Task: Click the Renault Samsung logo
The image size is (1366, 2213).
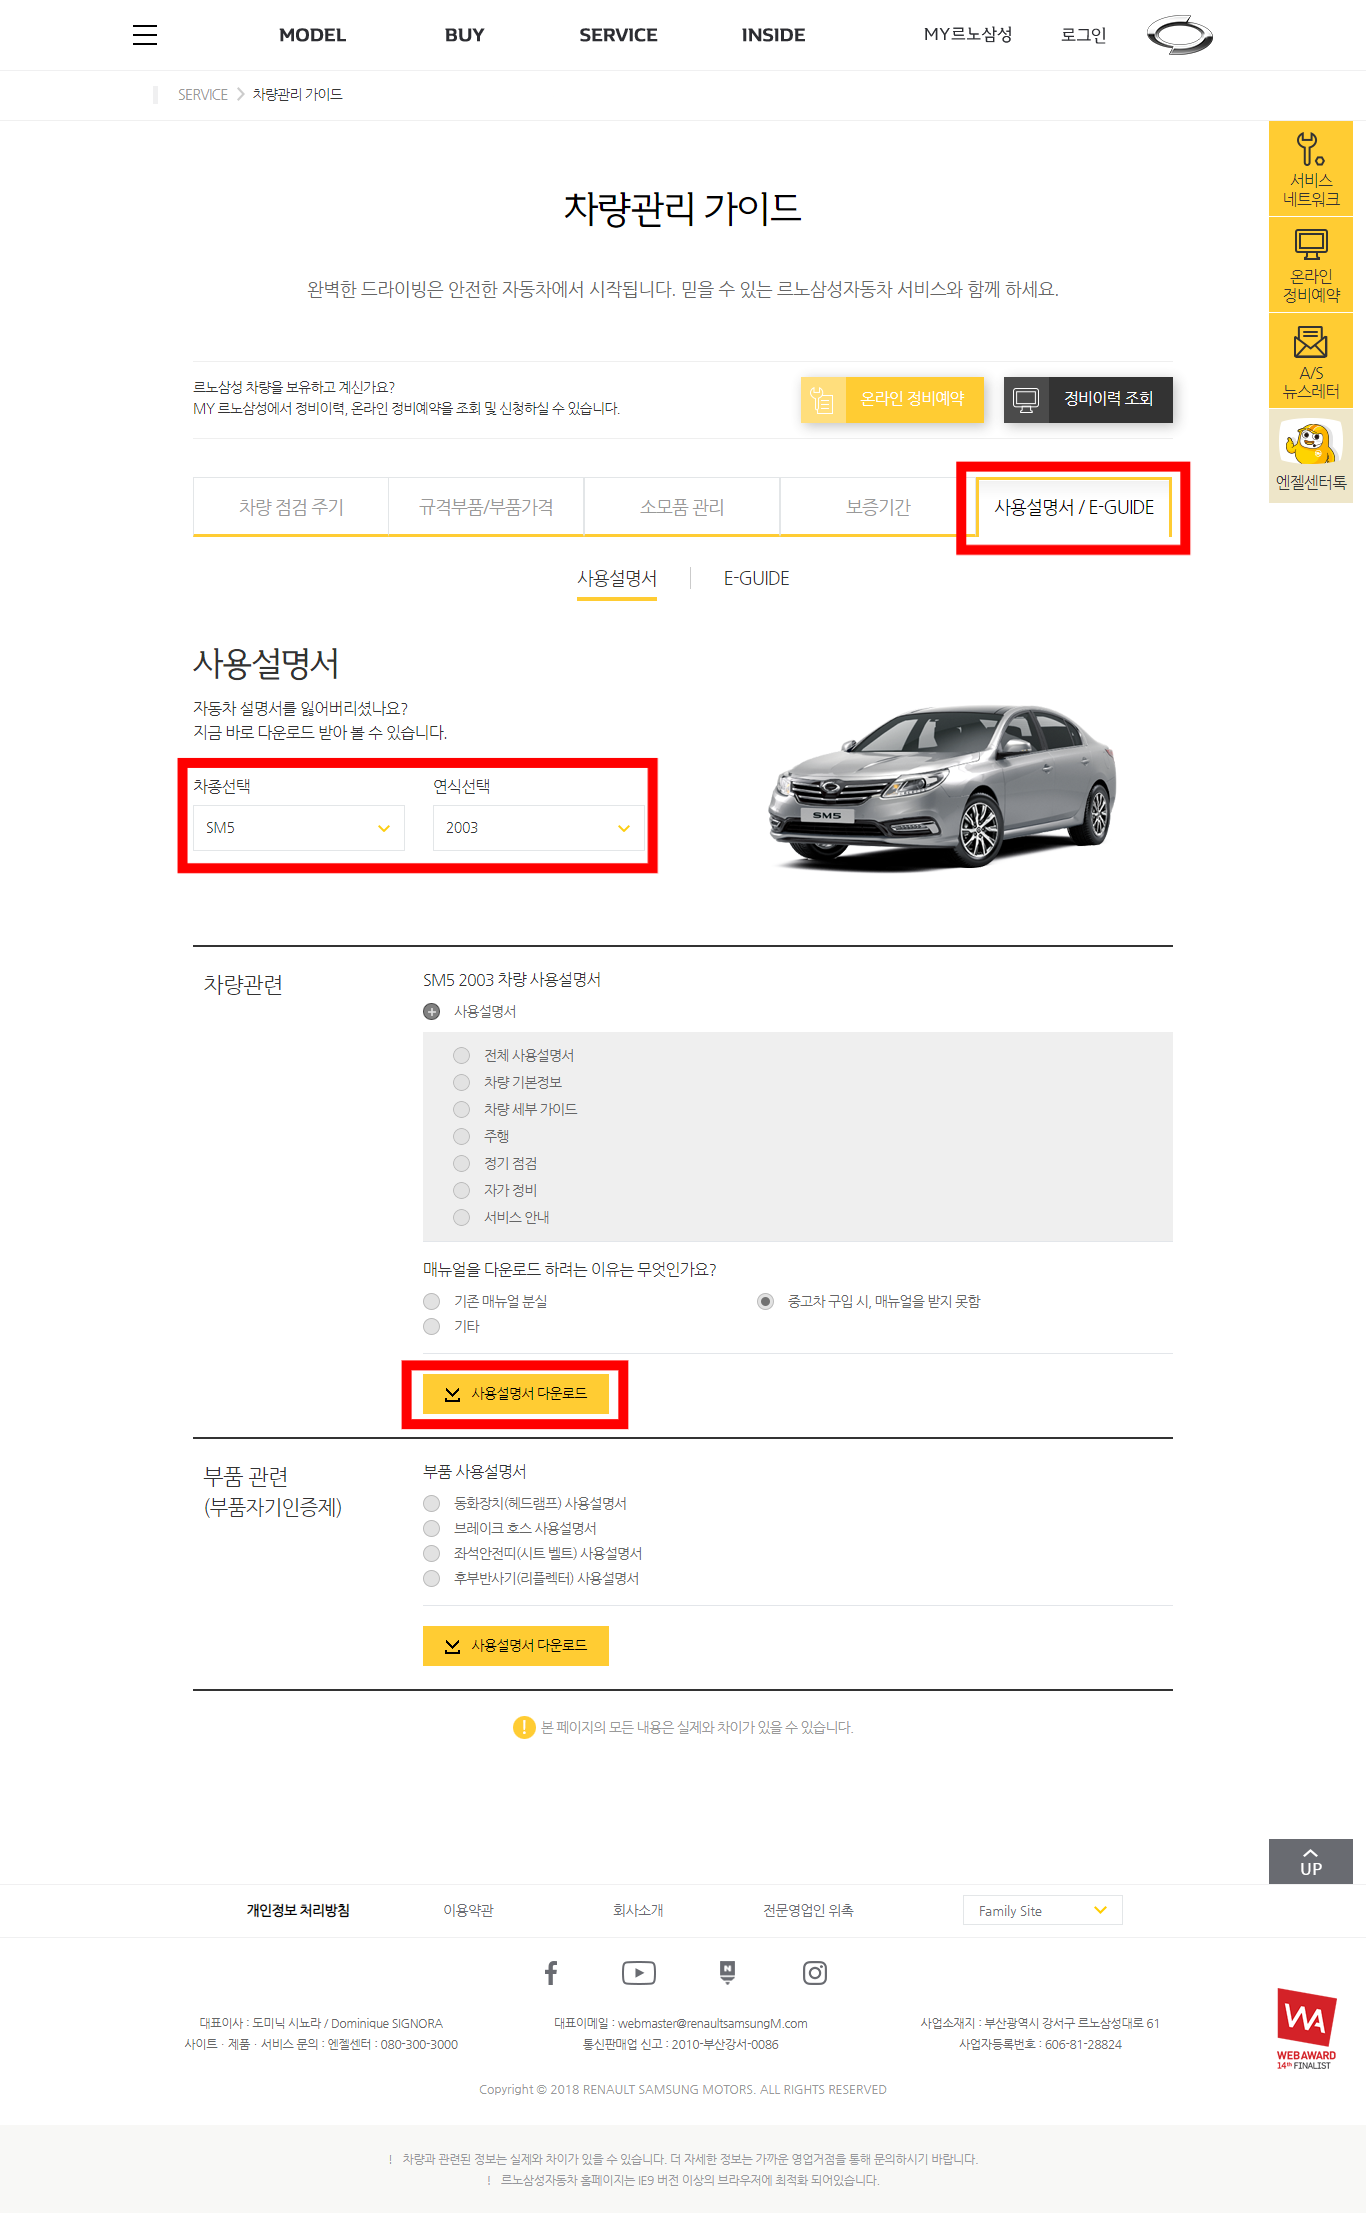Action: [x=1180, y=35]
